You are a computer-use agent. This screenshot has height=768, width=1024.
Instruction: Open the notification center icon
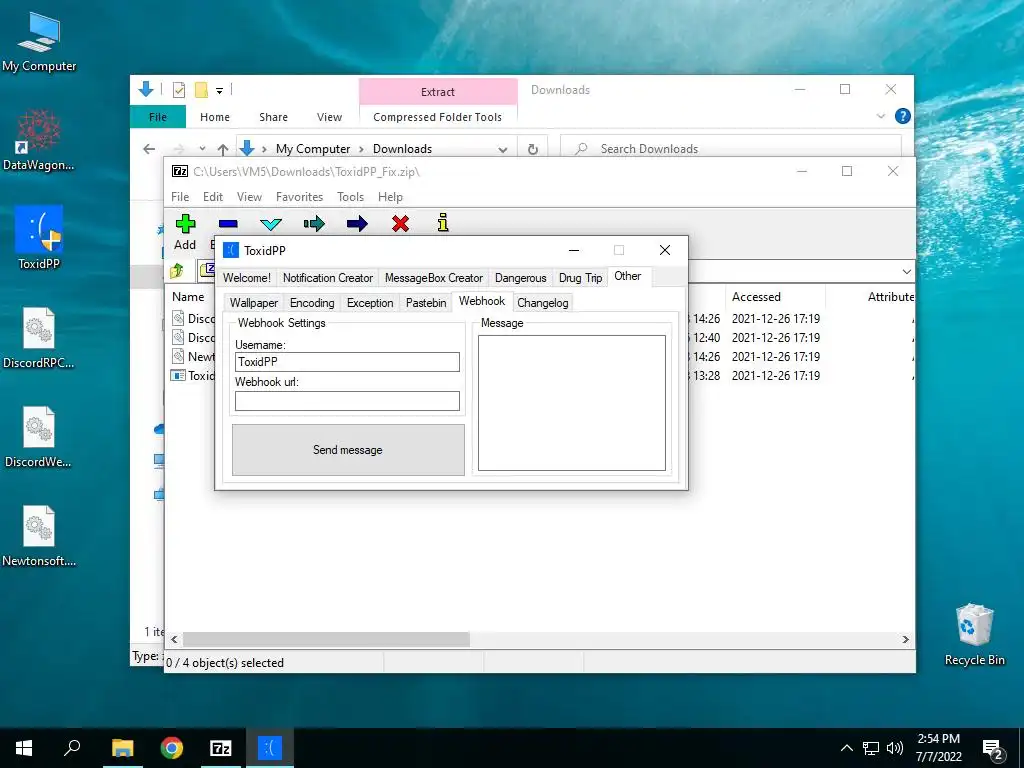tap(993, 748)
